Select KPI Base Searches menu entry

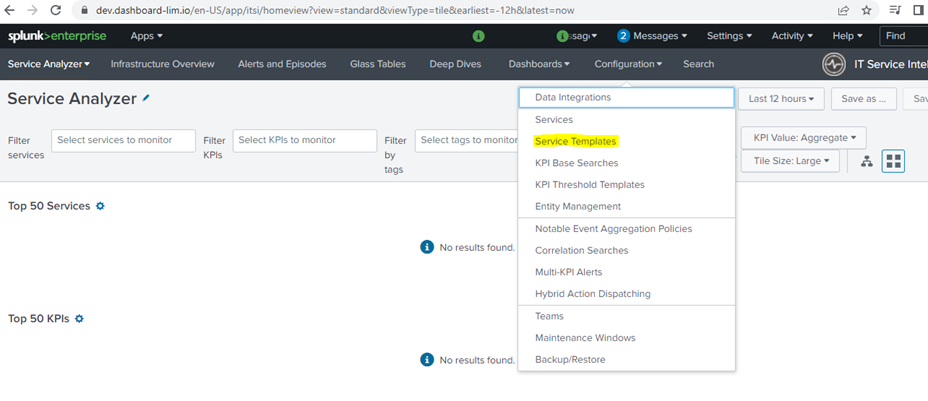click(576, 163)
